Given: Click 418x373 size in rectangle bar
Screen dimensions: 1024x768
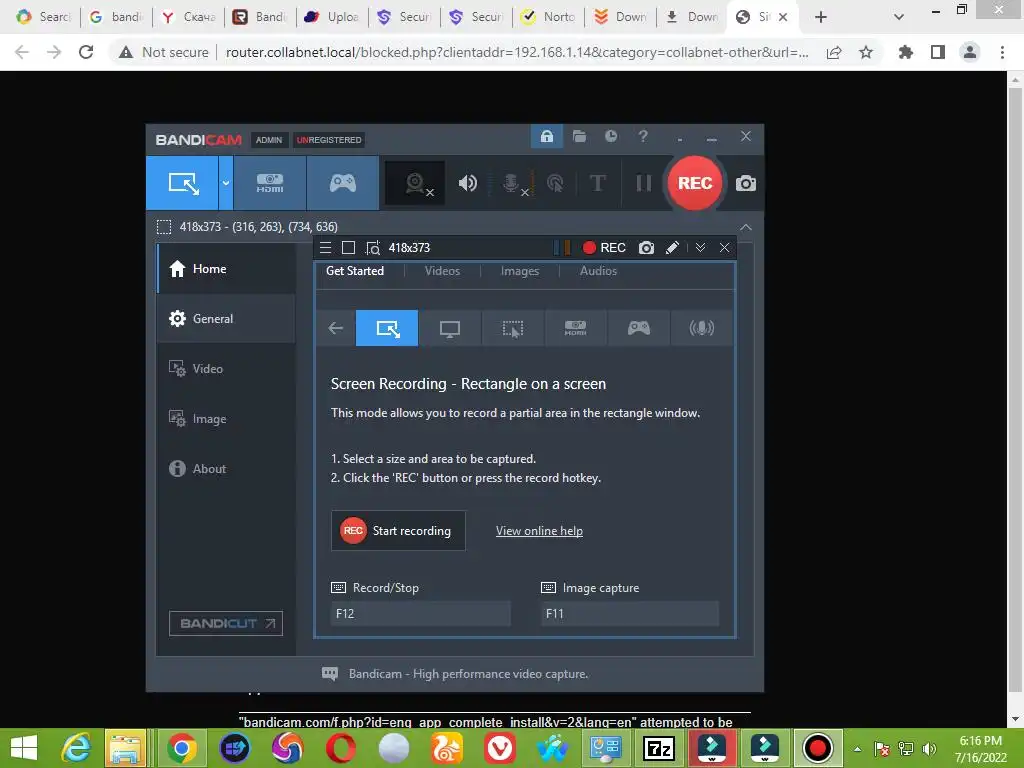Looking at the screenshot, I should [x=409, y=248].
